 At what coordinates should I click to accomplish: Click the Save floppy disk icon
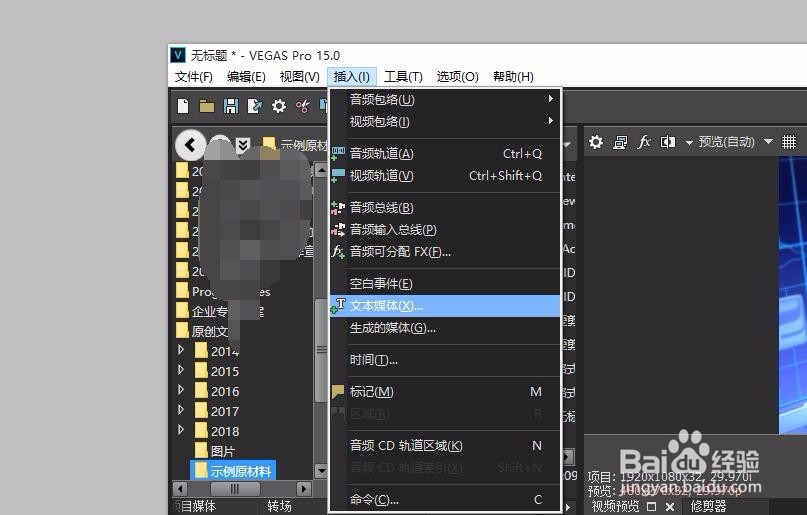231,106
